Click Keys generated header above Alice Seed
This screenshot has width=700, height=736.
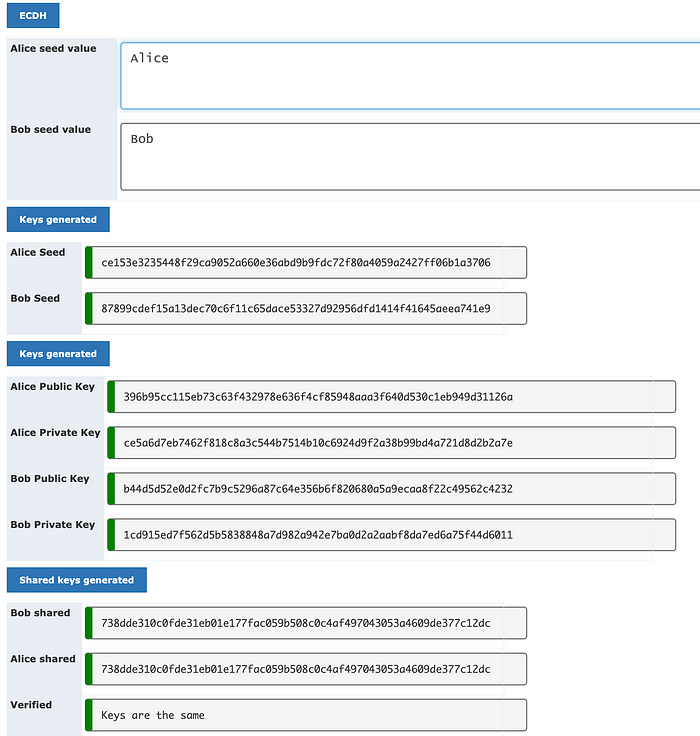tap(58, 220)
